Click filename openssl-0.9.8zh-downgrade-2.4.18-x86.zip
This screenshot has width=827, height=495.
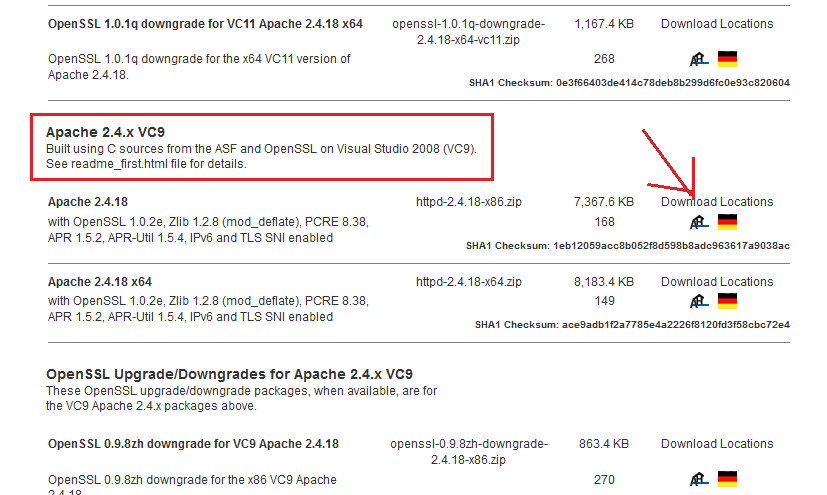click(x=468, y=452)
